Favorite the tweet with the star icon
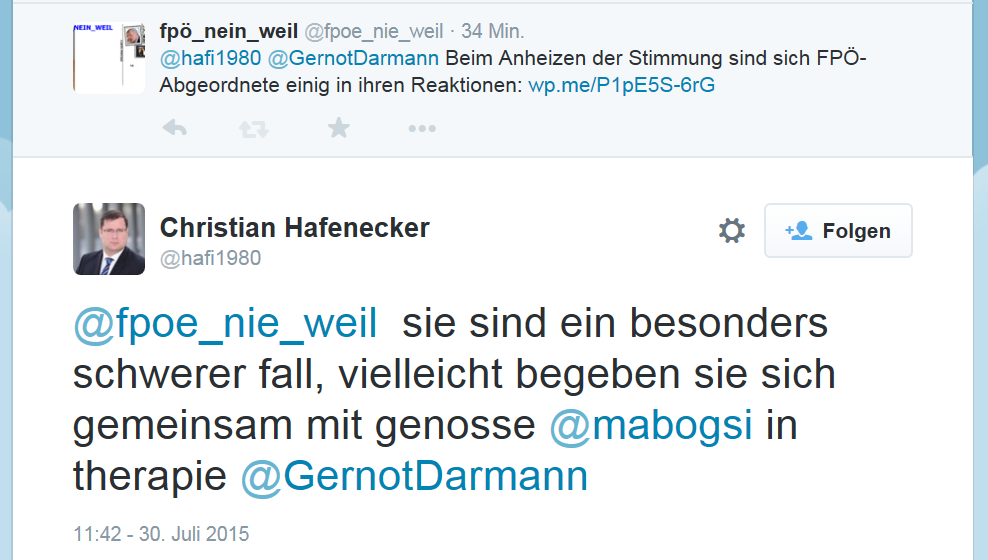The height and width of the screenshot is (560, 988). point(339,128)
